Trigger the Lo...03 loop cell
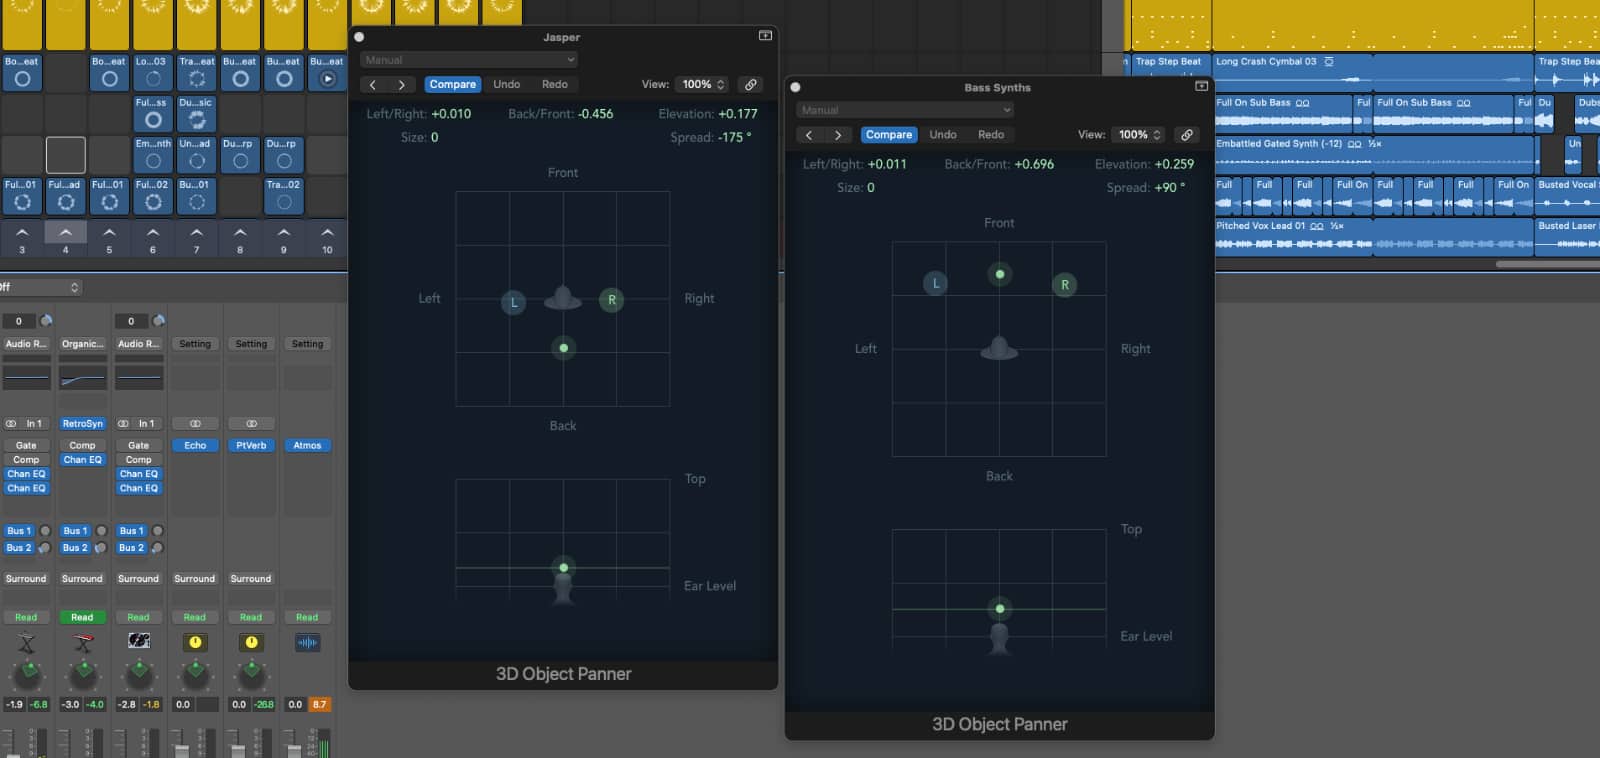This screenshot has height=758, width=1600. click(x=153, y=73)
